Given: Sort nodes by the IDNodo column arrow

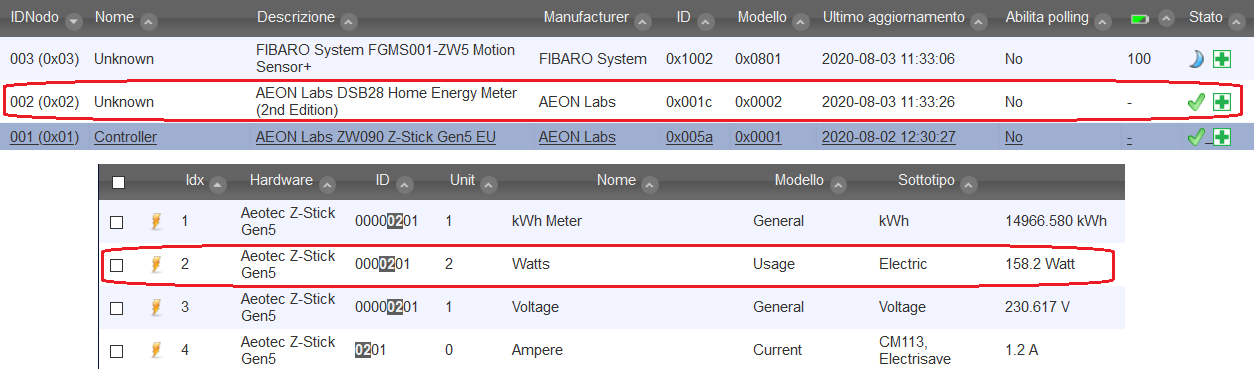Looking at the screenshot, I should (x=72, y=21).
